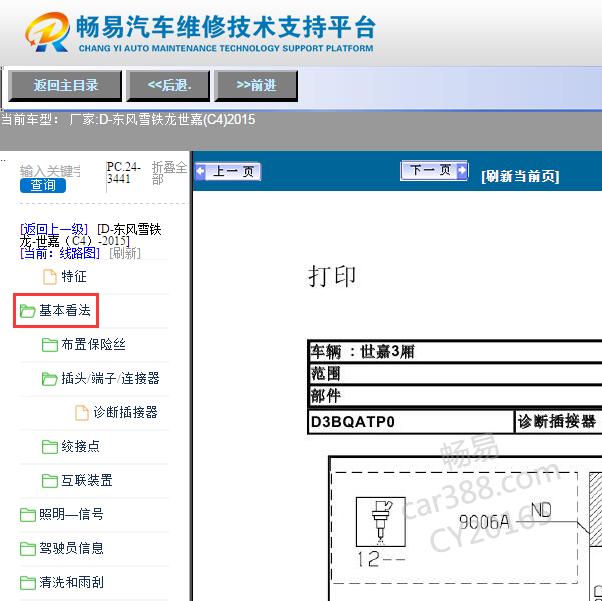Open the previous page with 上一页
This screenshot has width=602, height=601.
(x=228, y=171)
